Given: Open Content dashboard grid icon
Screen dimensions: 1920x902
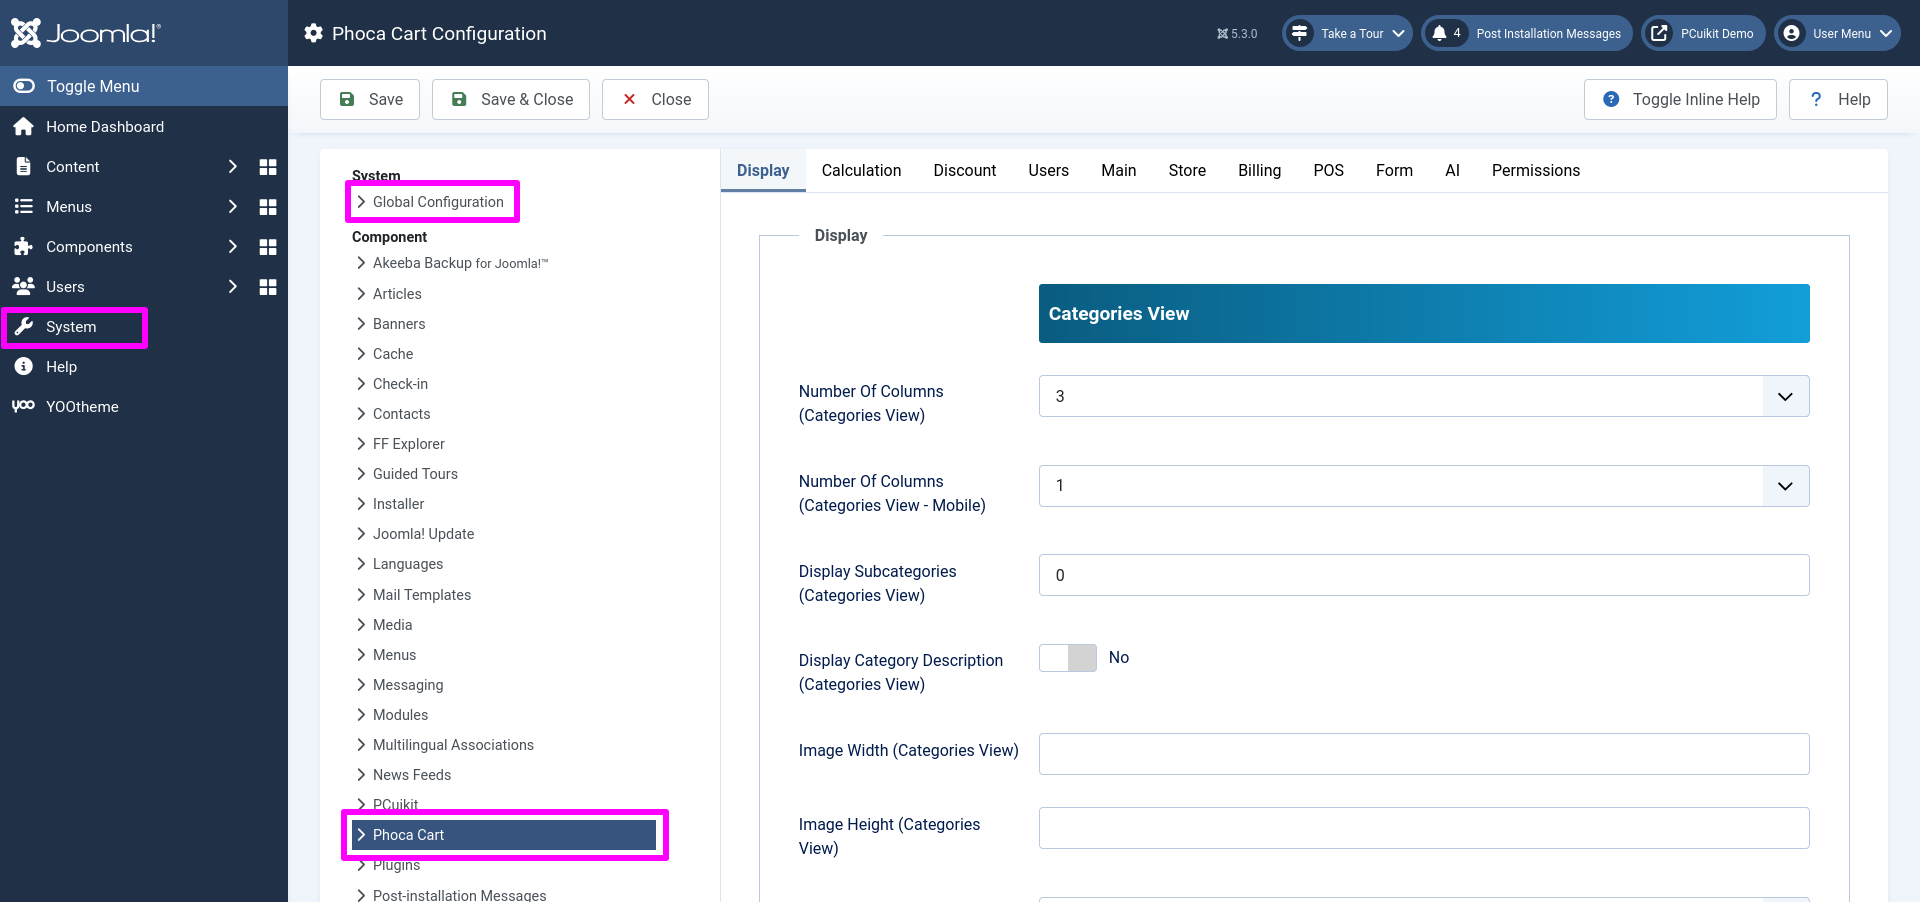Looking at the screenshot, I should (x=268, y=167).
